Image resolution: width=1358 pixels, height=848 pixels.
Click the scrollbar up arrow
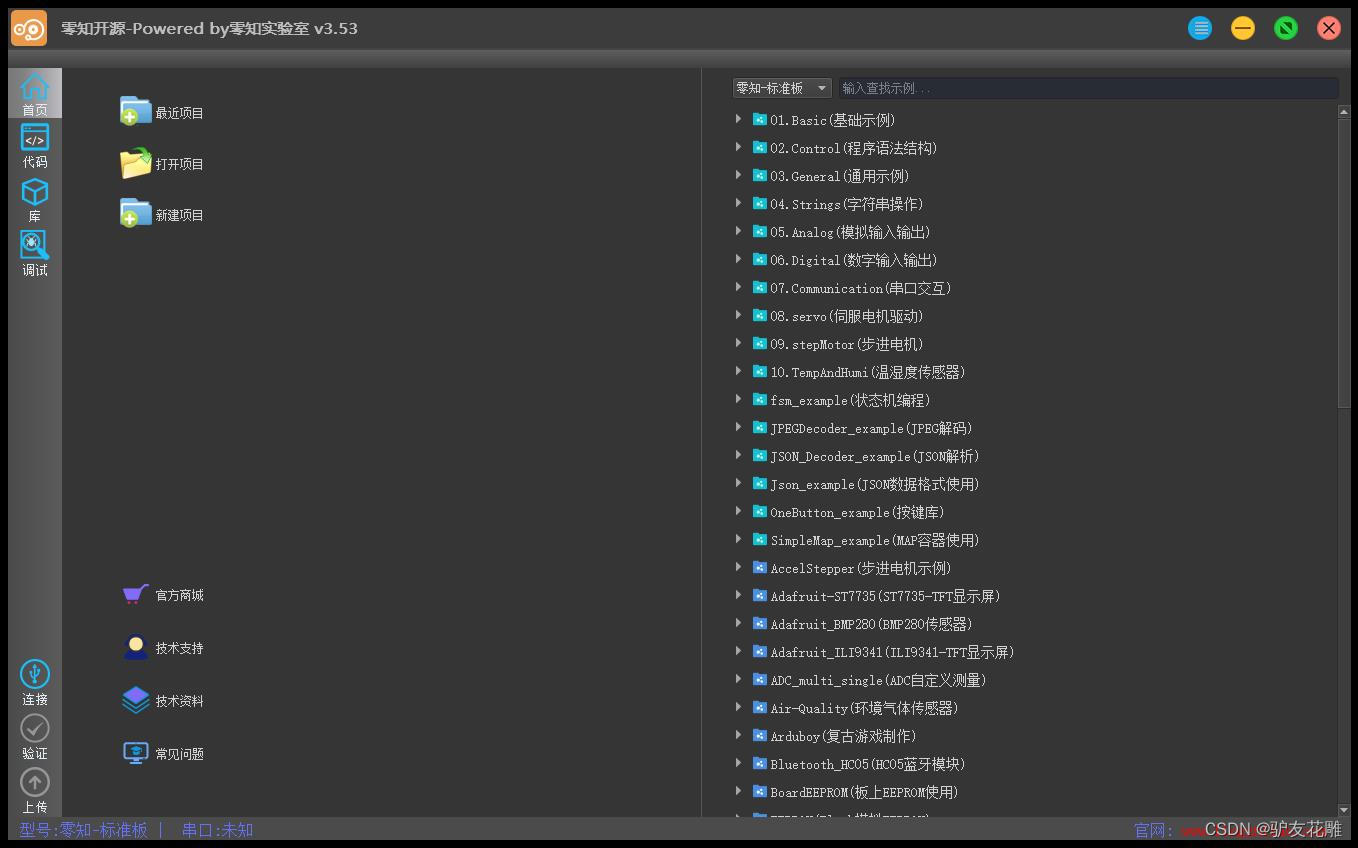point(1344,112)
